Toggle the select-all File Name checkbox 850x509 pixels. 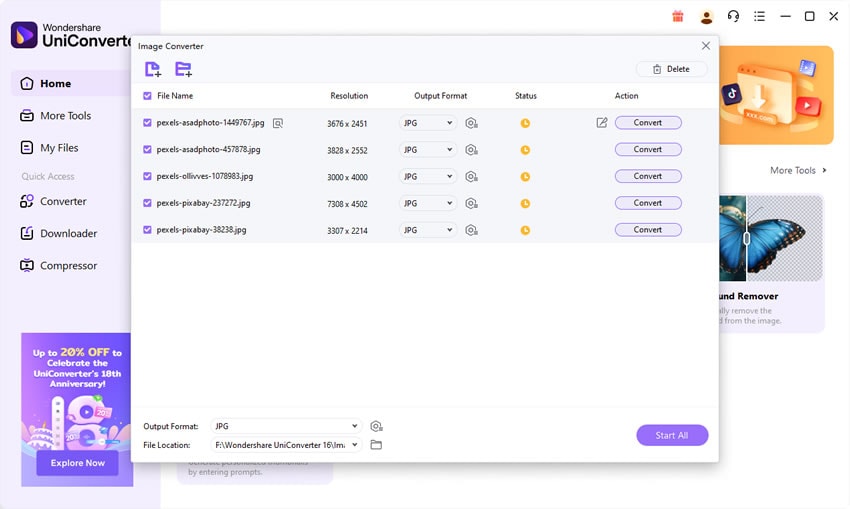tap(147, 96)
